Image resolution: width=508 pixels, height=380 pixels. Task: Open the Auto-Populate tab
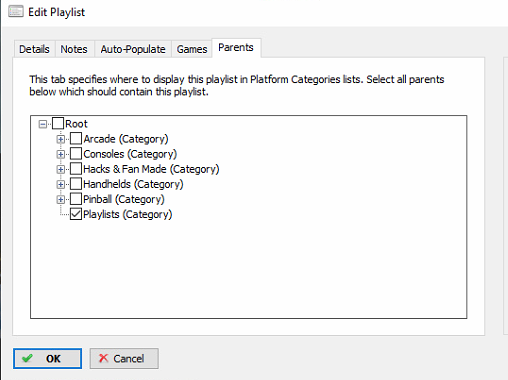click(x=133, y=49)
